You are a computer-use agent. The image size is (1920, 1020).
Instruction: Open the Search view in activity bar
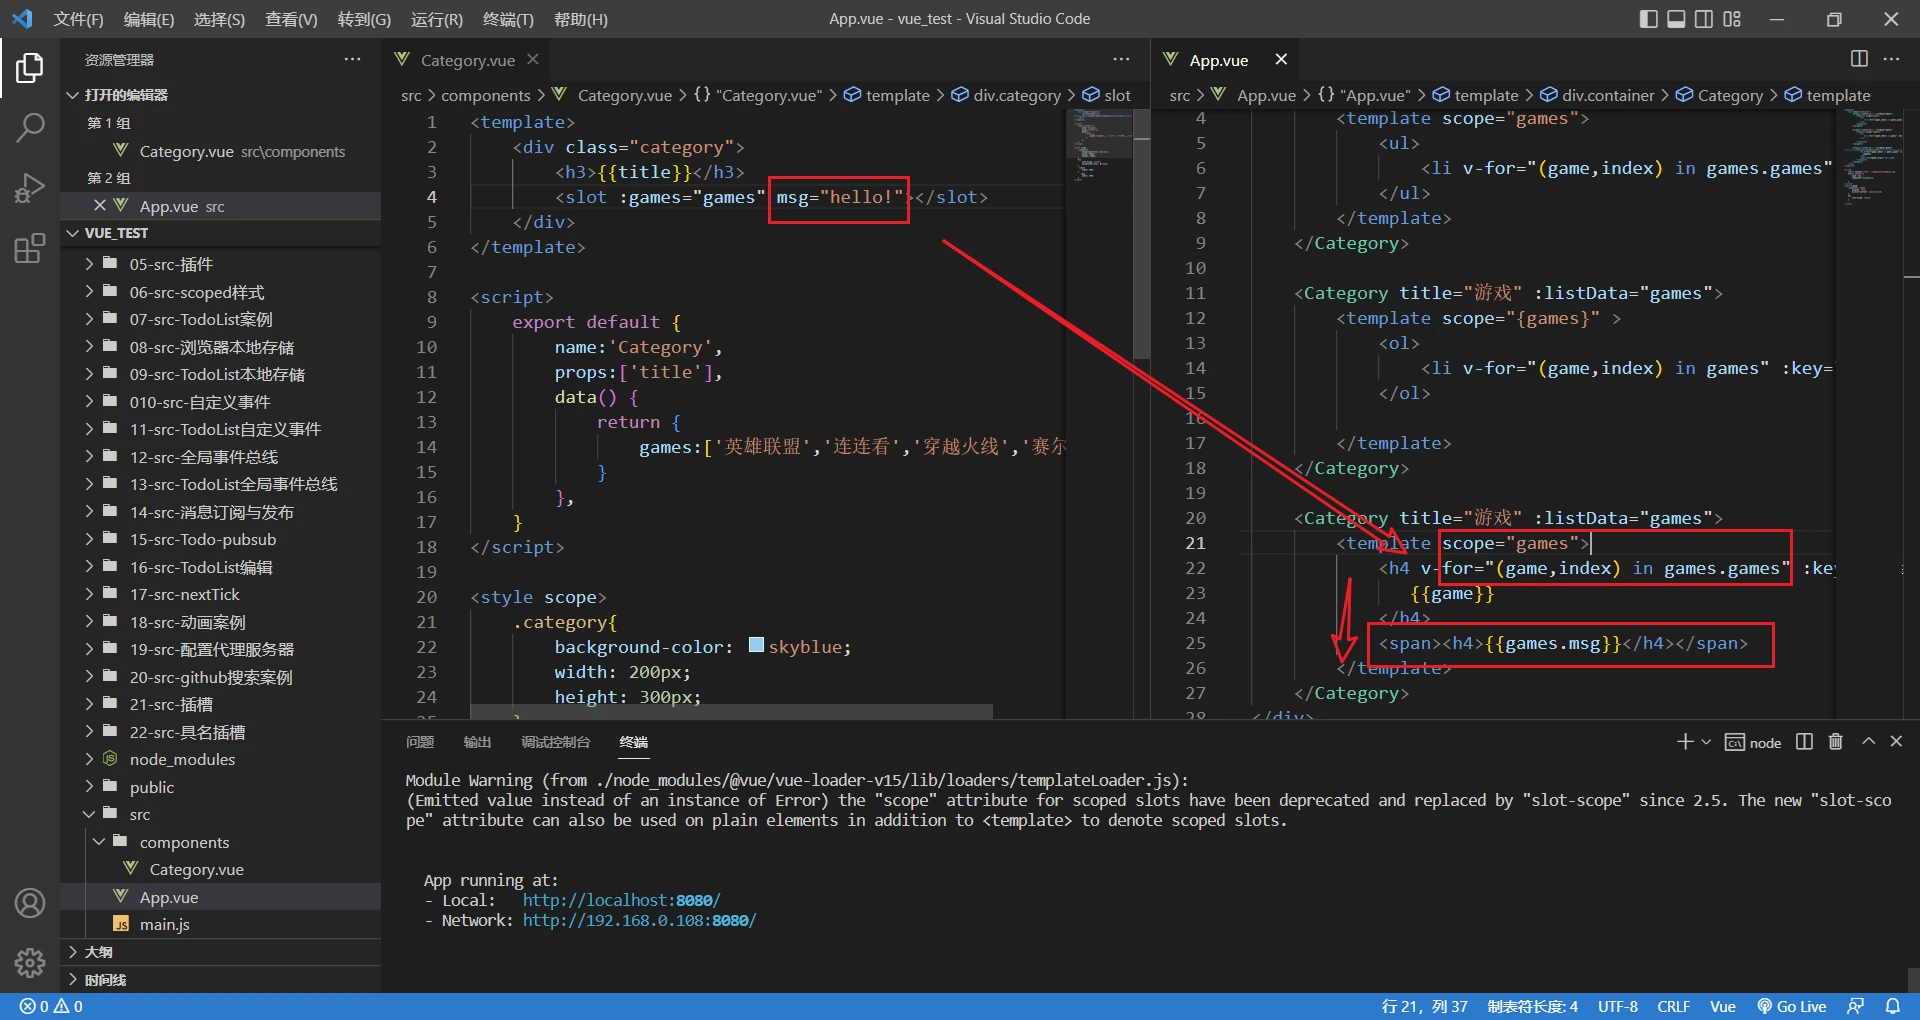[30, 127]
